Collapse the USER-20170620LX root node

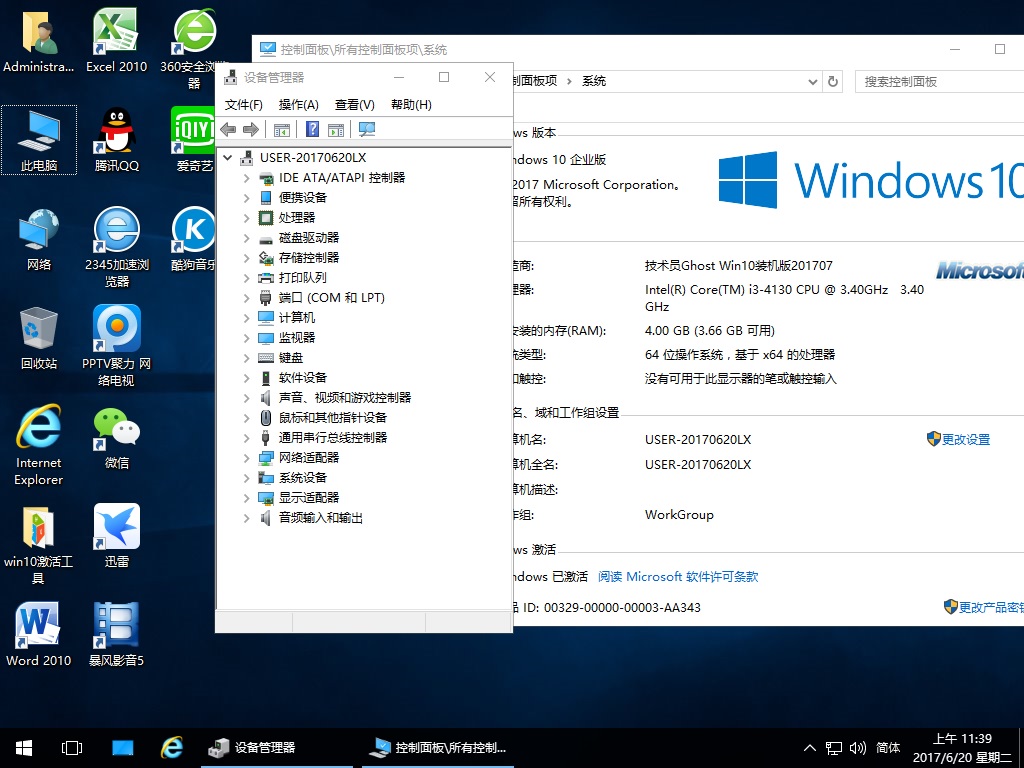[x=227, y=157]
